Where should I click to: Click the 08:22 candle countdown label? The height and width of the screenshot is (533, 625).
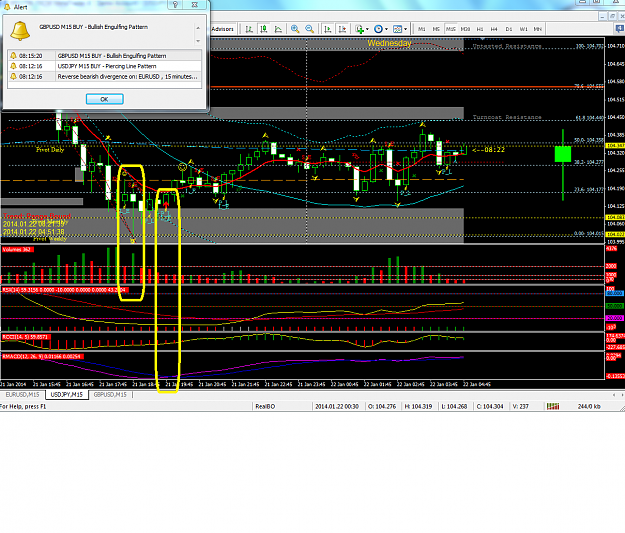(x=489, y=150)
